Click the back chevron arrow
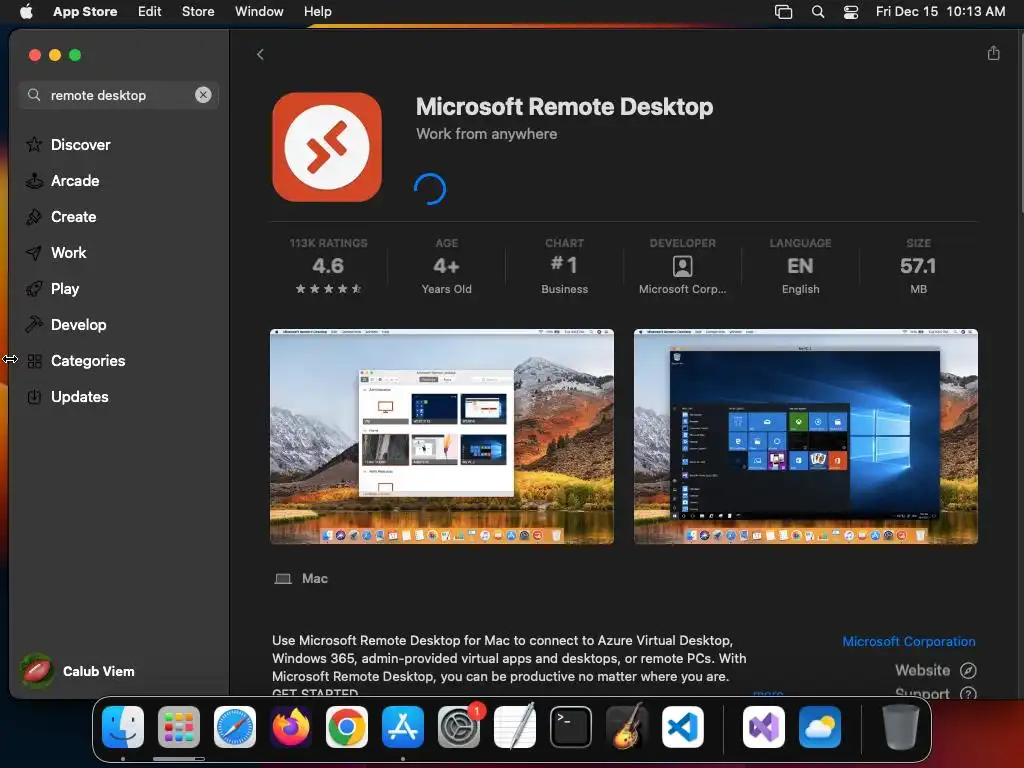Screen dimensions: 1024x768 260,54
